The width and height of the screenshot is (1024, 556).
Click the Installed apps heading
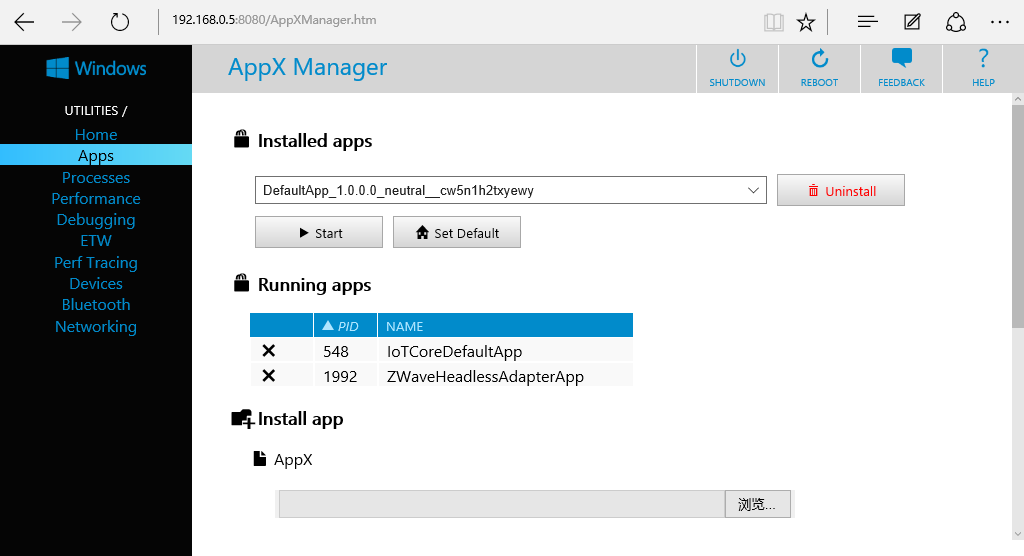[x=315, y=141]
